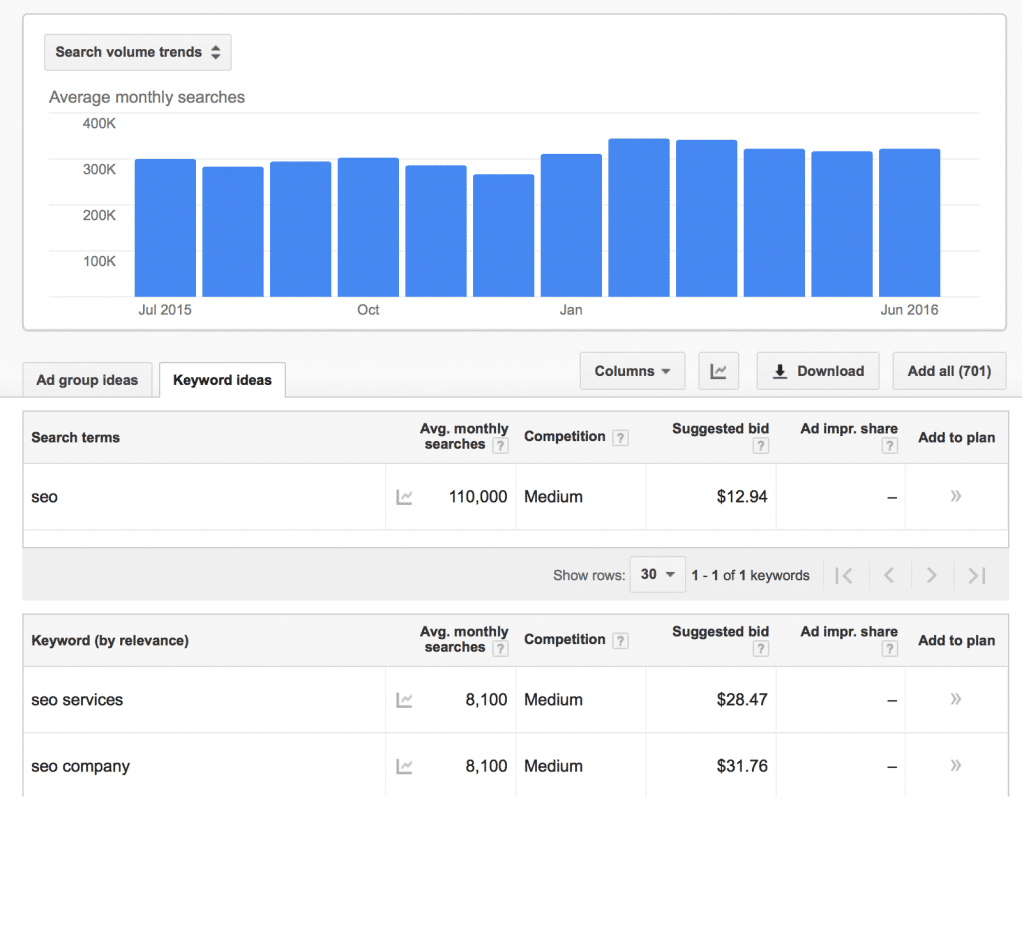
Task: Go to the last page of keywords
Action: click(975, 575)
